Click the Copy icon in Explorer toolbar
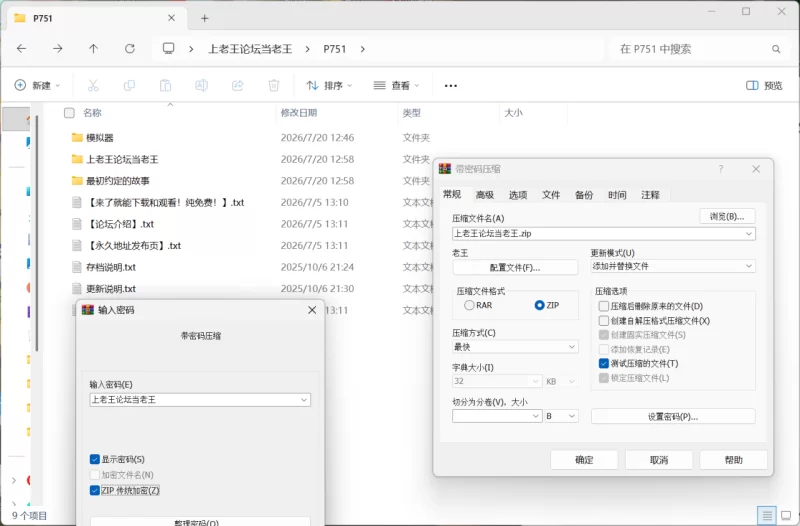 (129, 85)
